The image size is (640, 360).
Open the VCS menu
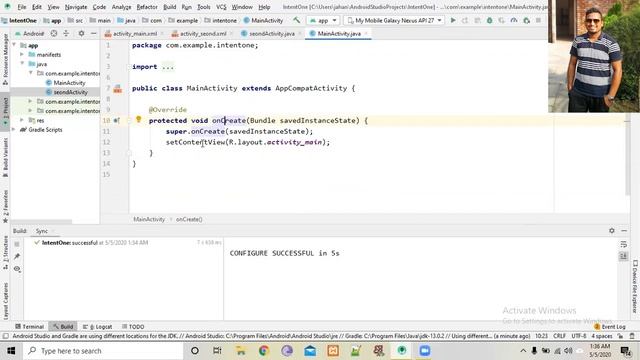221,7
